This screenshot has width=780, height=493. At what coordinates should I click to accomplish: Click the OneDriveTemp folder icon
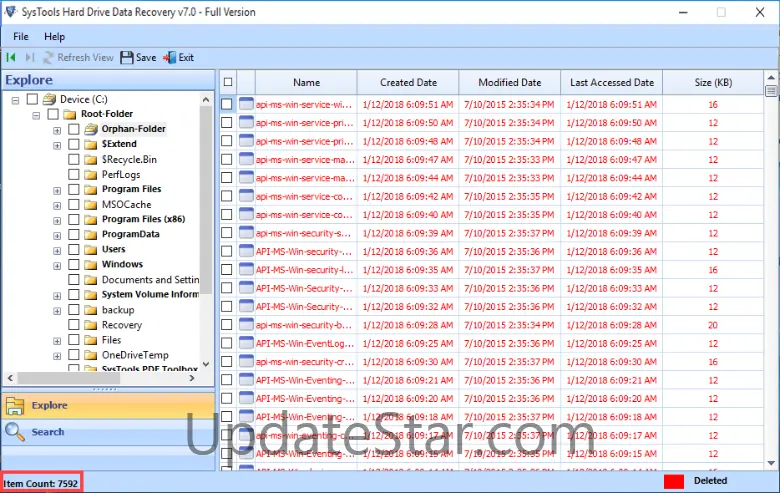(91, 355)
